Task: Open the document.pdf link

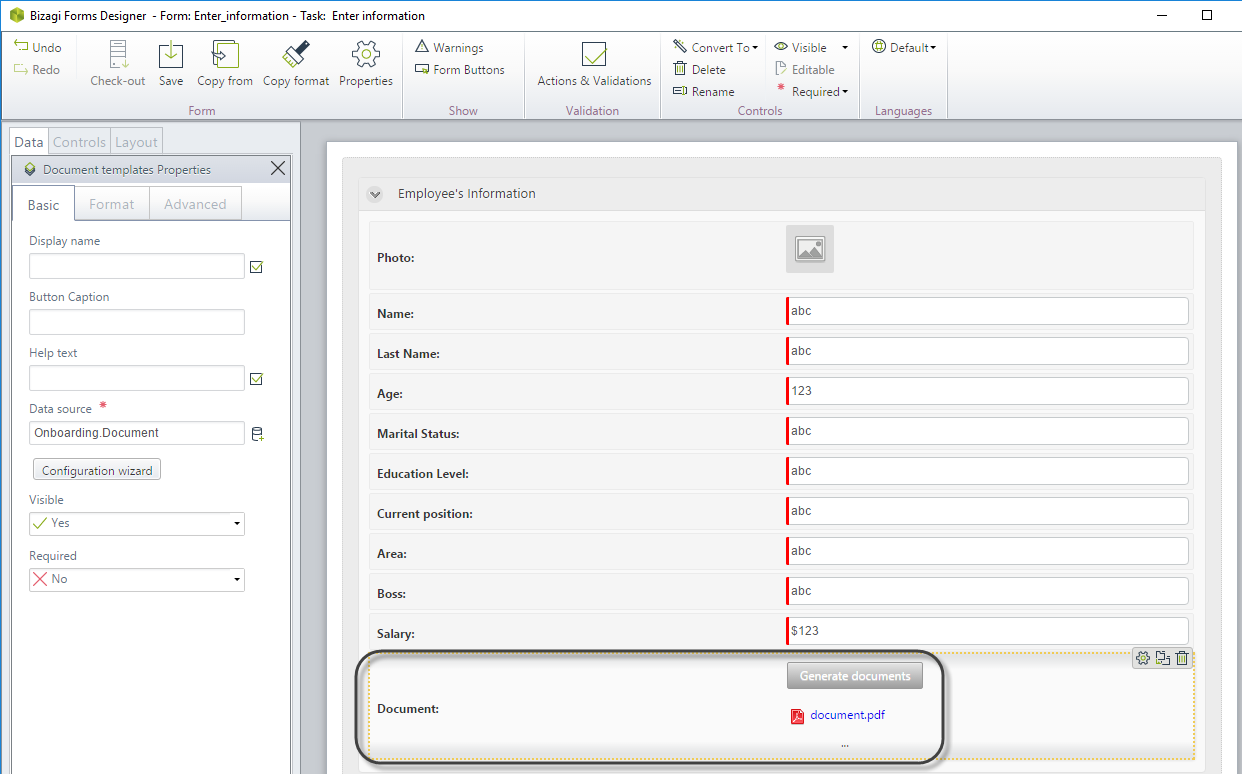Action: point(847,715)
